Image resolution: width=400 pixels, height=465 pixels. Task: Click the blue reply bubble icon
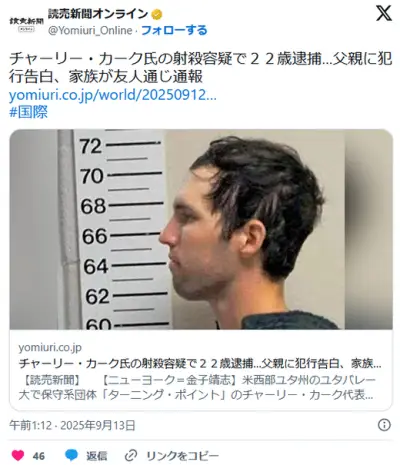[x=71, y=455]
